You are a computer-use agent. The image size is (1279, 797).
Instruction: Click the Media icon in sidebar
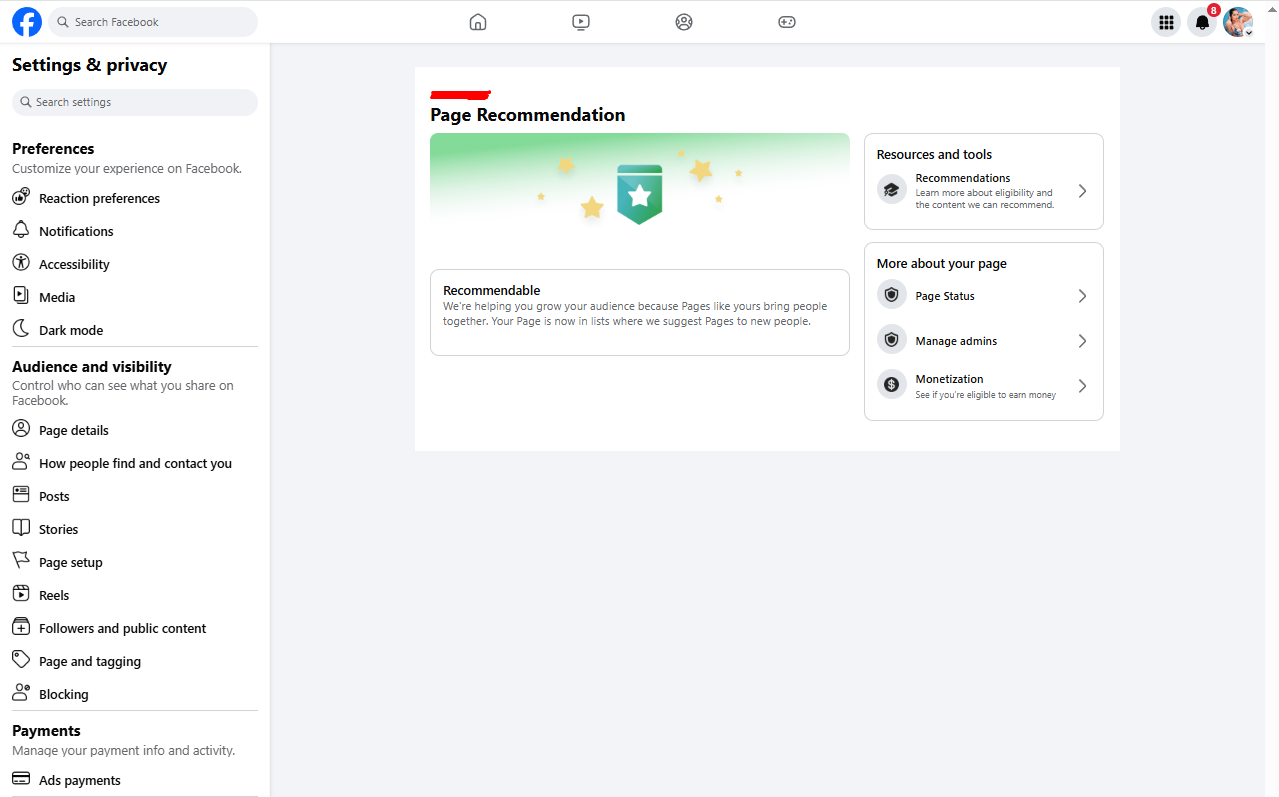[x=21, y=296]
